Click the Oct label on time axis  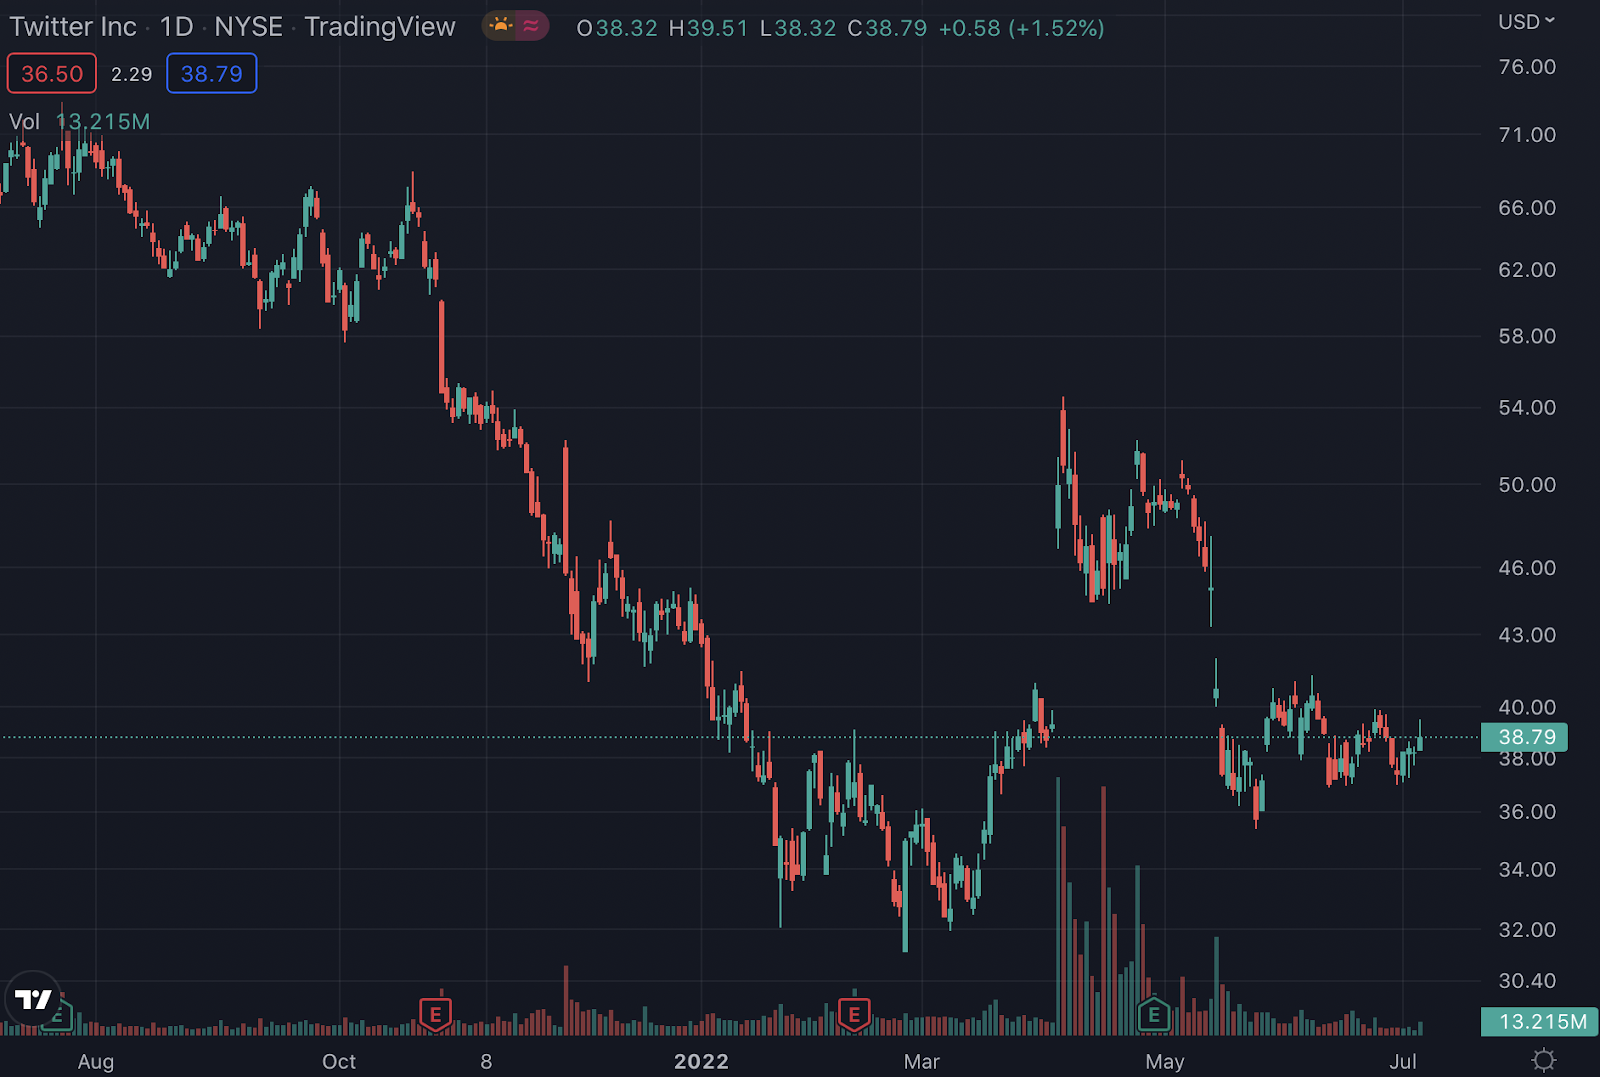(339, 1062)
